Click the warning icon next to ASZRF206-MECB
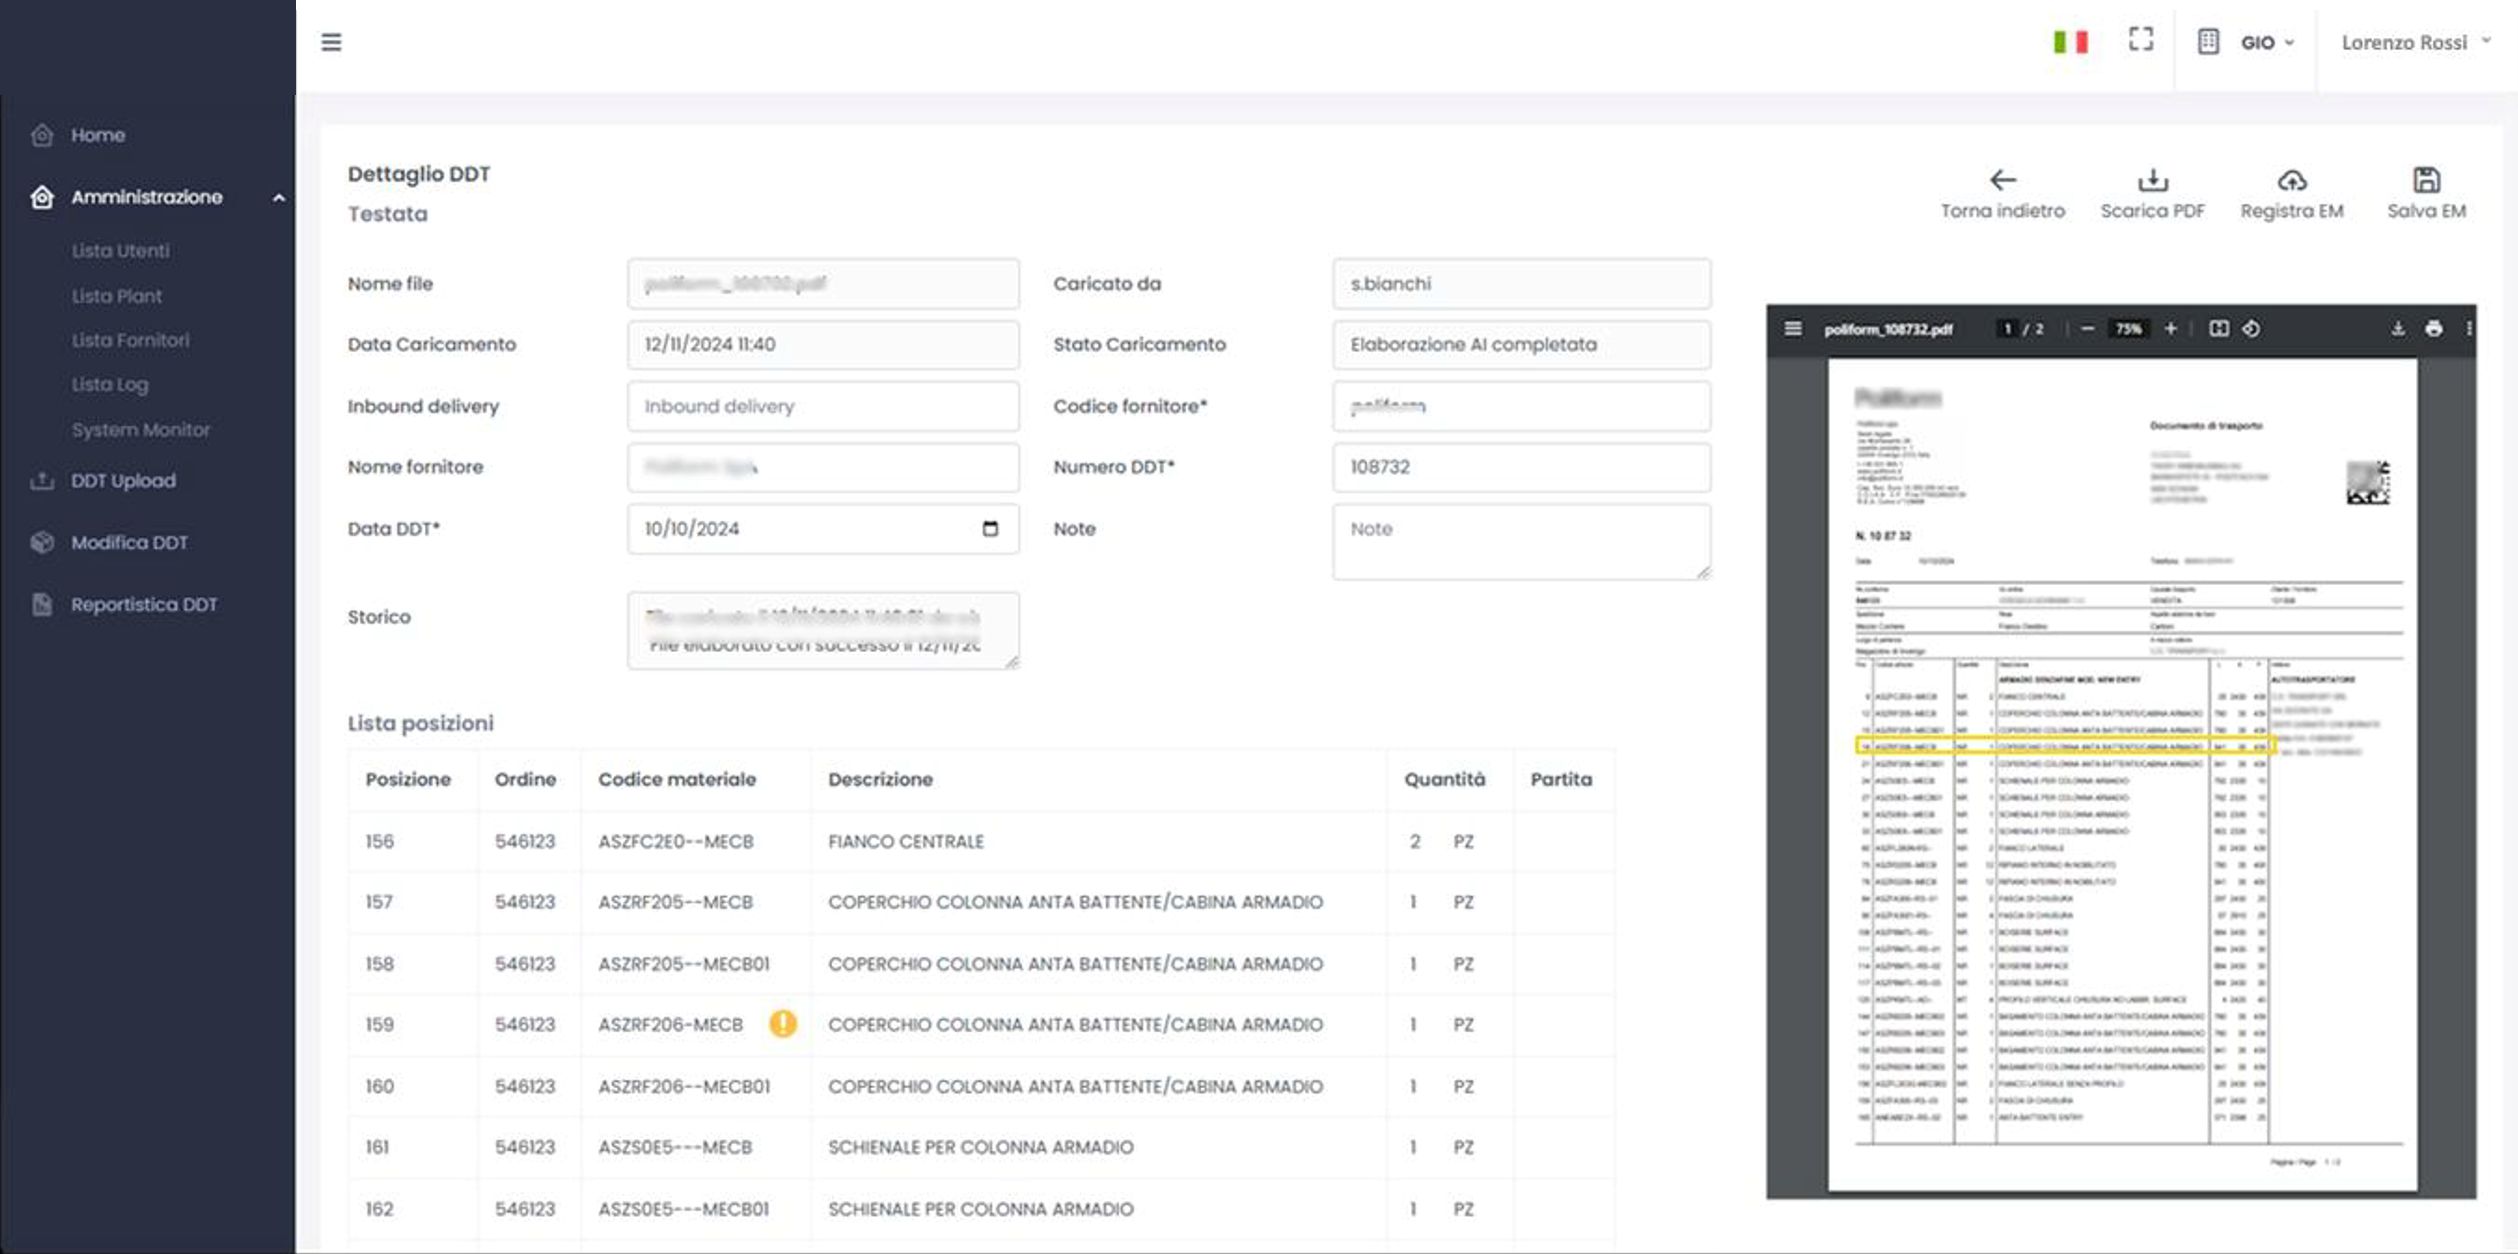 [784, 1024]
